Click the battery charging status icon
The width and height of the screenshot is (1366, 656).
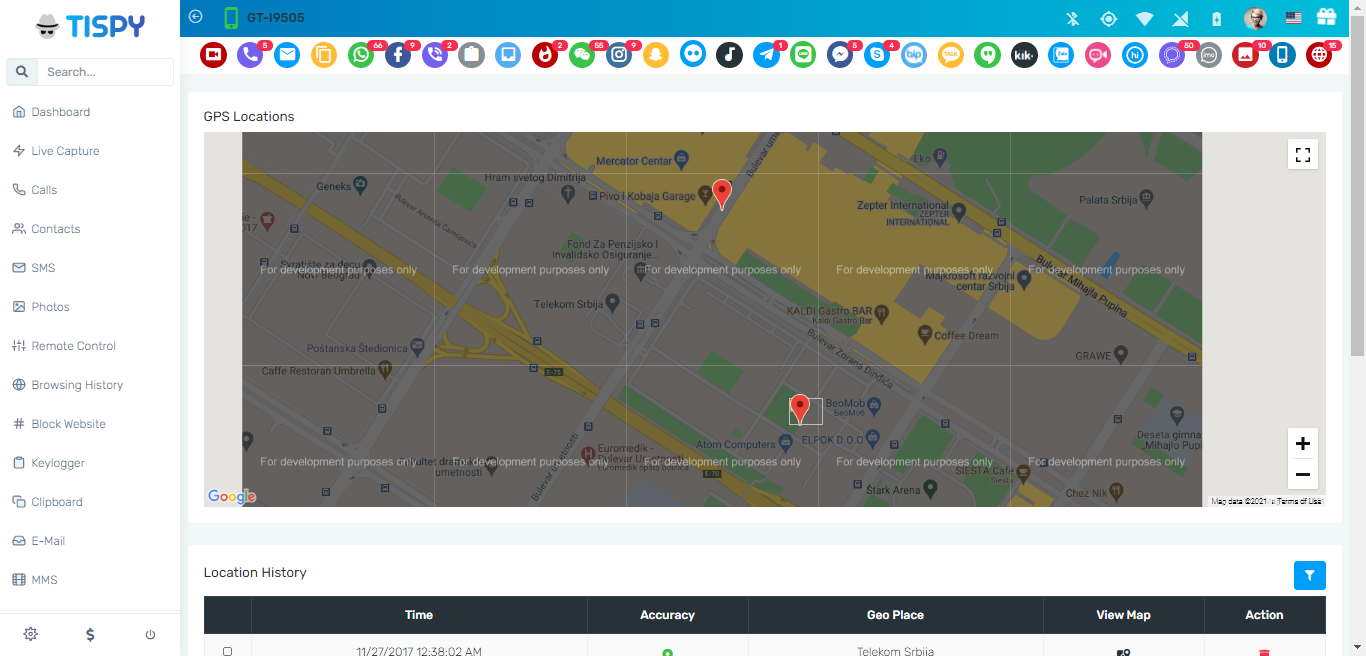[x=1216, y=18]
